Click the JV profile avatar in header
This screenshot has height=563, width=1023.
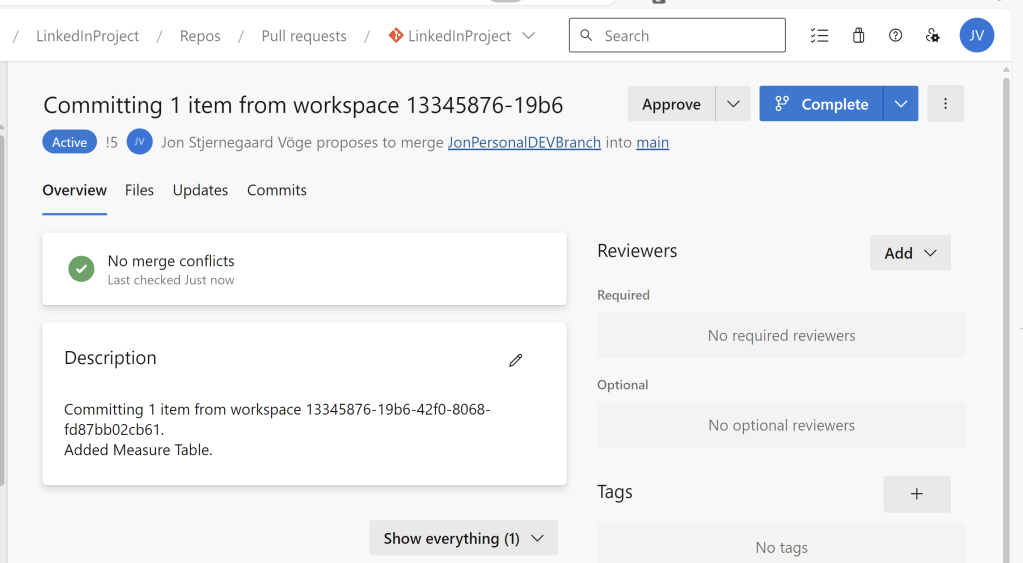point(976,36)
